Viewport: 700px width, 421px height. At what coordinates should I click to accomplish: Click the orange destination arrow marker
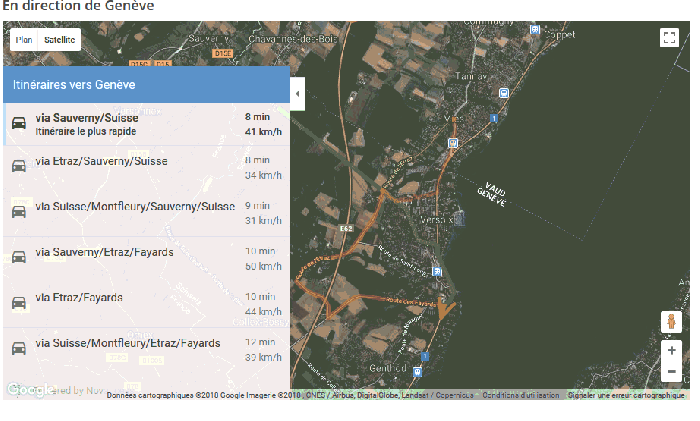click(444, 309)
